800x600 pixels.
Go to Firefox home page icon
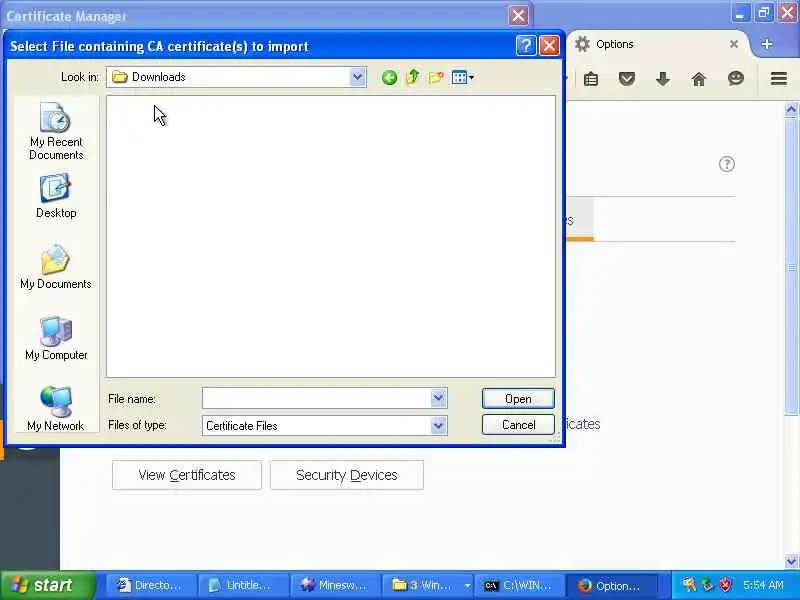[698, 79]
